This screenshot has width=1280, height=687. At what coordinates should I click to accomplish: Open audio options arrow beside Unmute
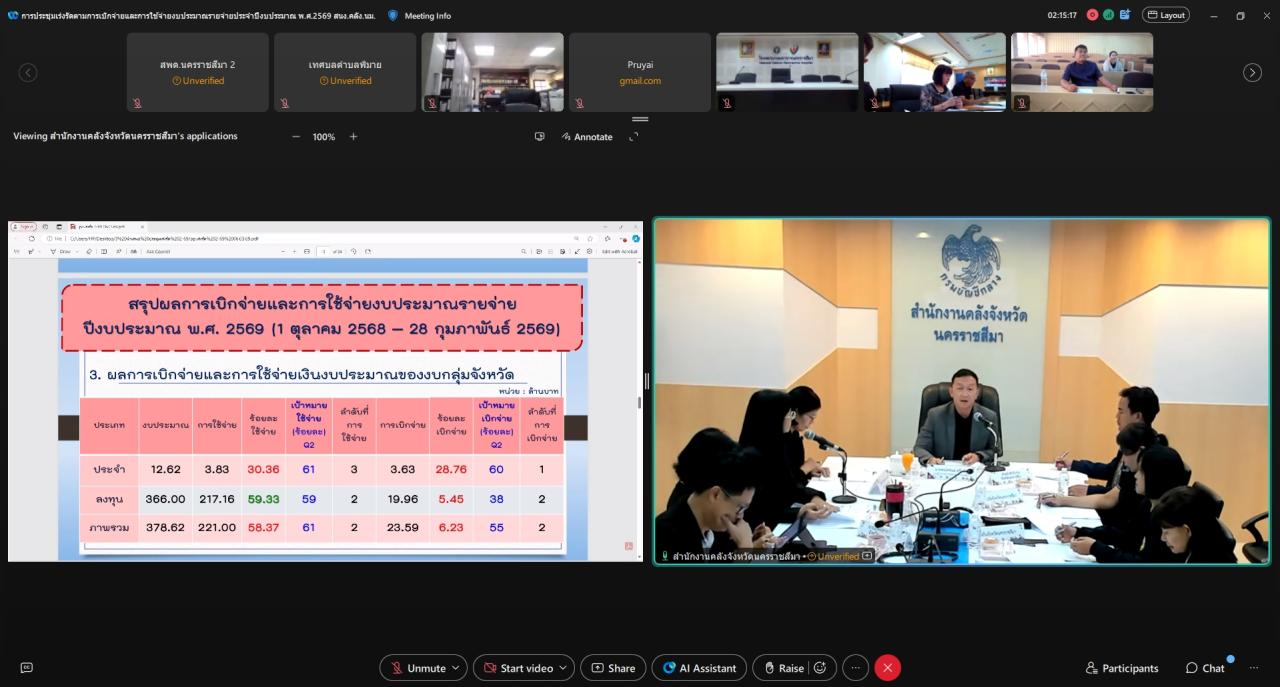(x=457, y=668)
